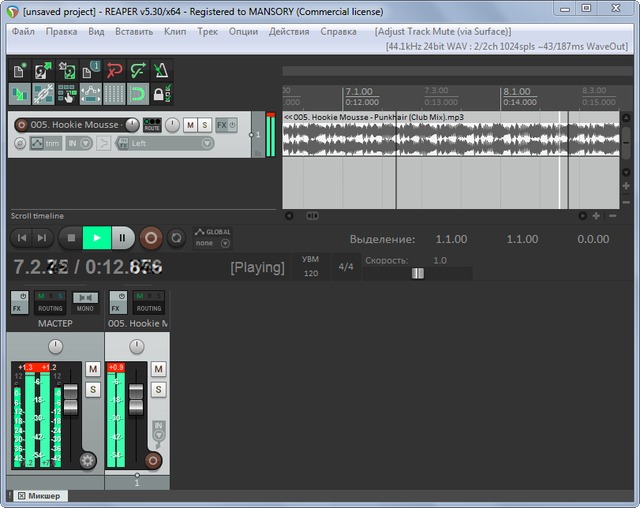Viewport: 640px width, 508px height.
Task: Open the GLOBAL automation override dropdown
Action: [x=213, y=238]
